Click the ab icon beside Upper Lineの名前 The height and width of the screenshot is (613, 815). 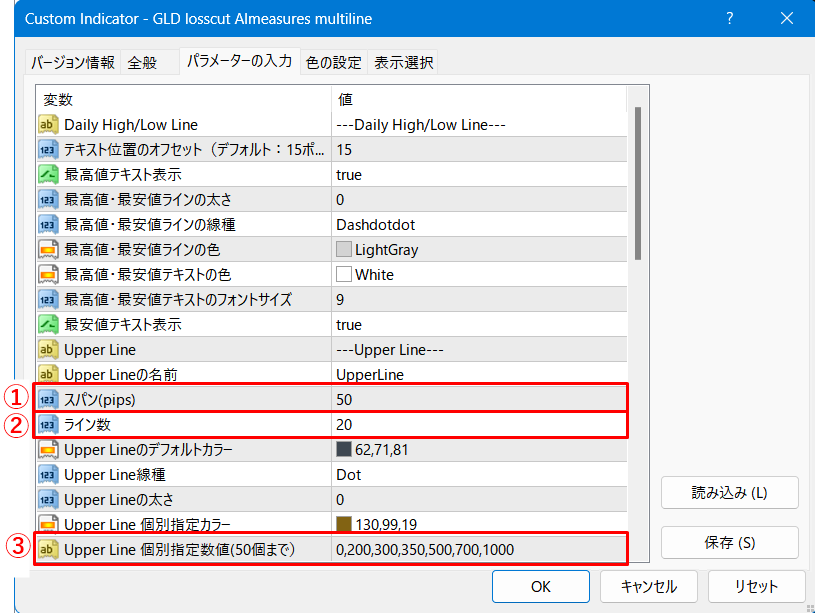pyautogui.click(x=48, y=375)
